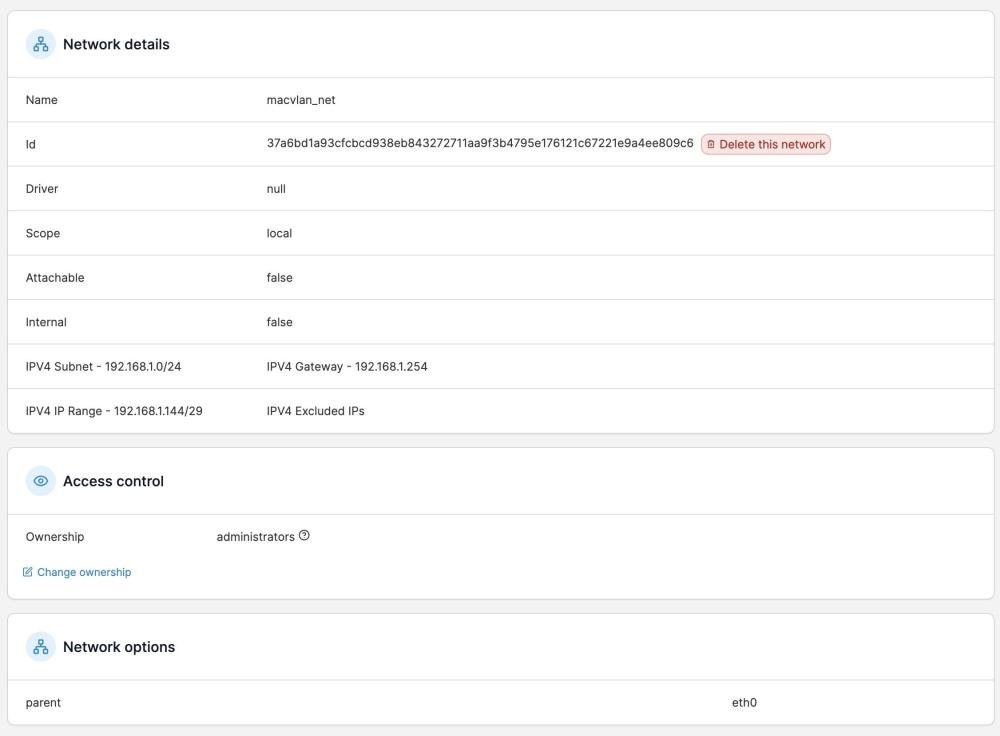The width and height of the screenshot is (1000, 736).
Task: Click the edit icon next to Change ownership
Action: point(28,572)
